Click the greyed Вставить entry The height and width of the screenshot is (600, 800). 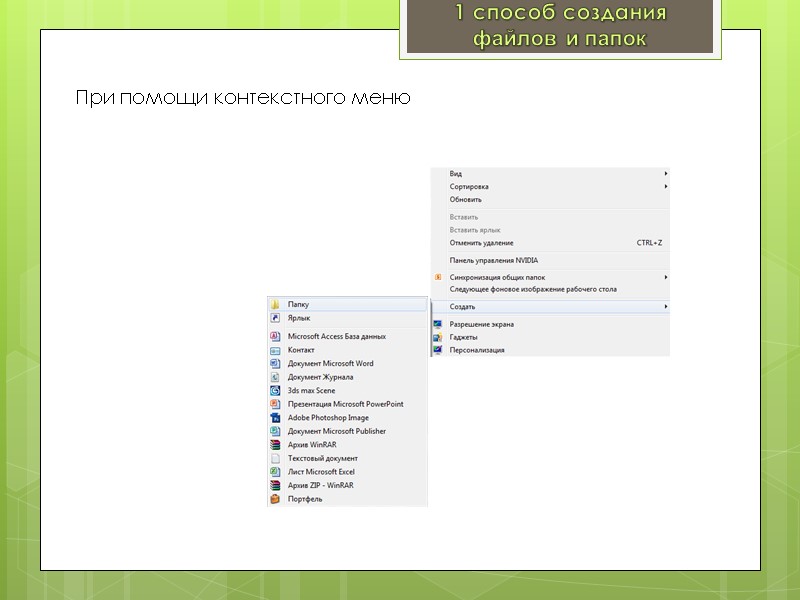point(550,217)
